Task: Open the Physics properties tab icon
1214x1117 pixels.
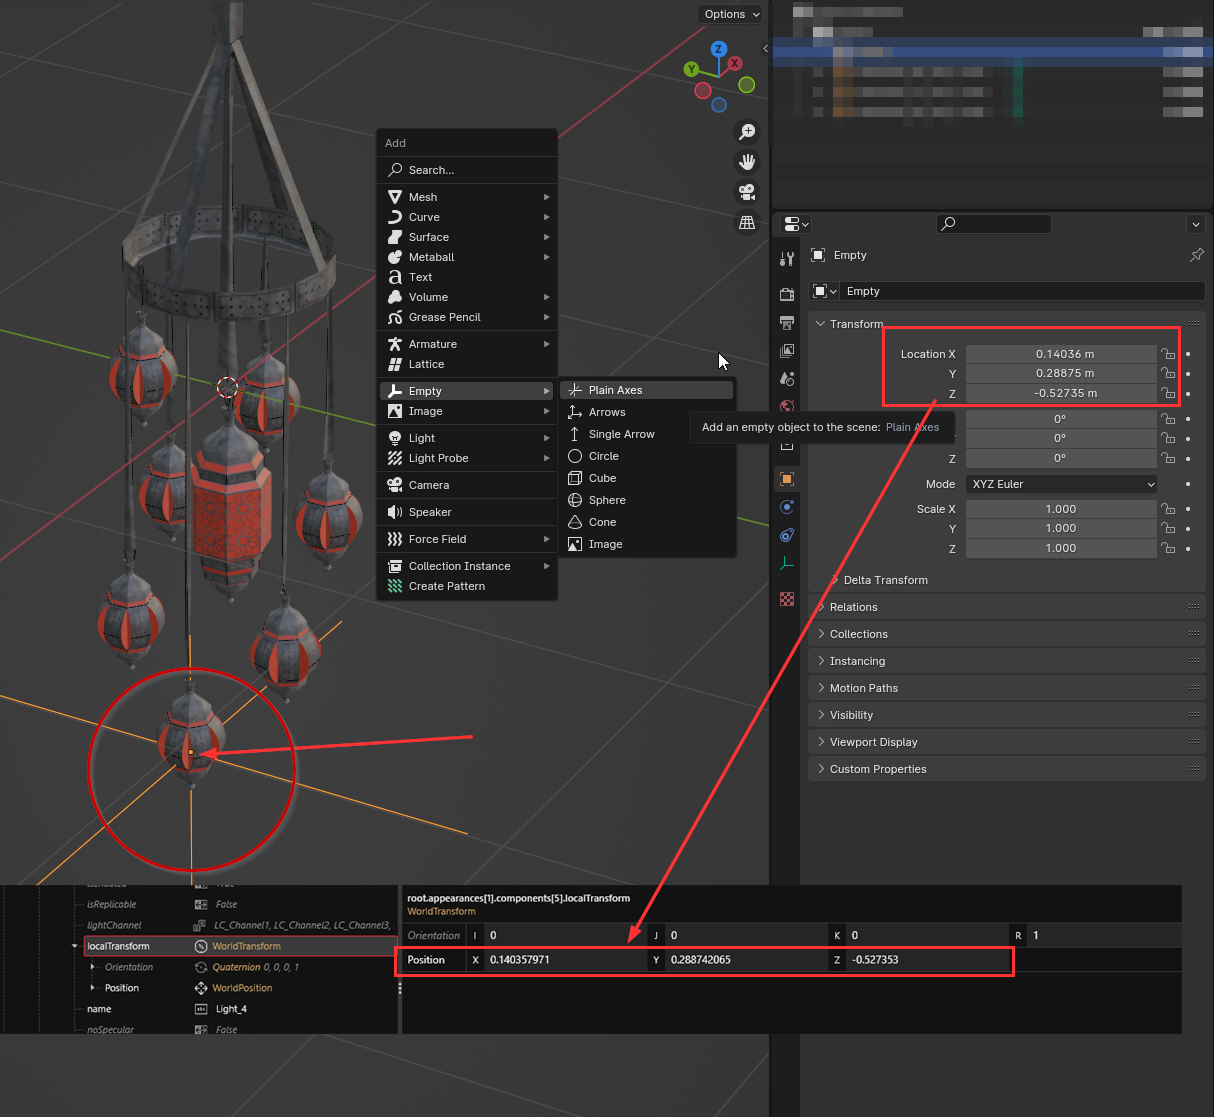Action: pos(787,507)
